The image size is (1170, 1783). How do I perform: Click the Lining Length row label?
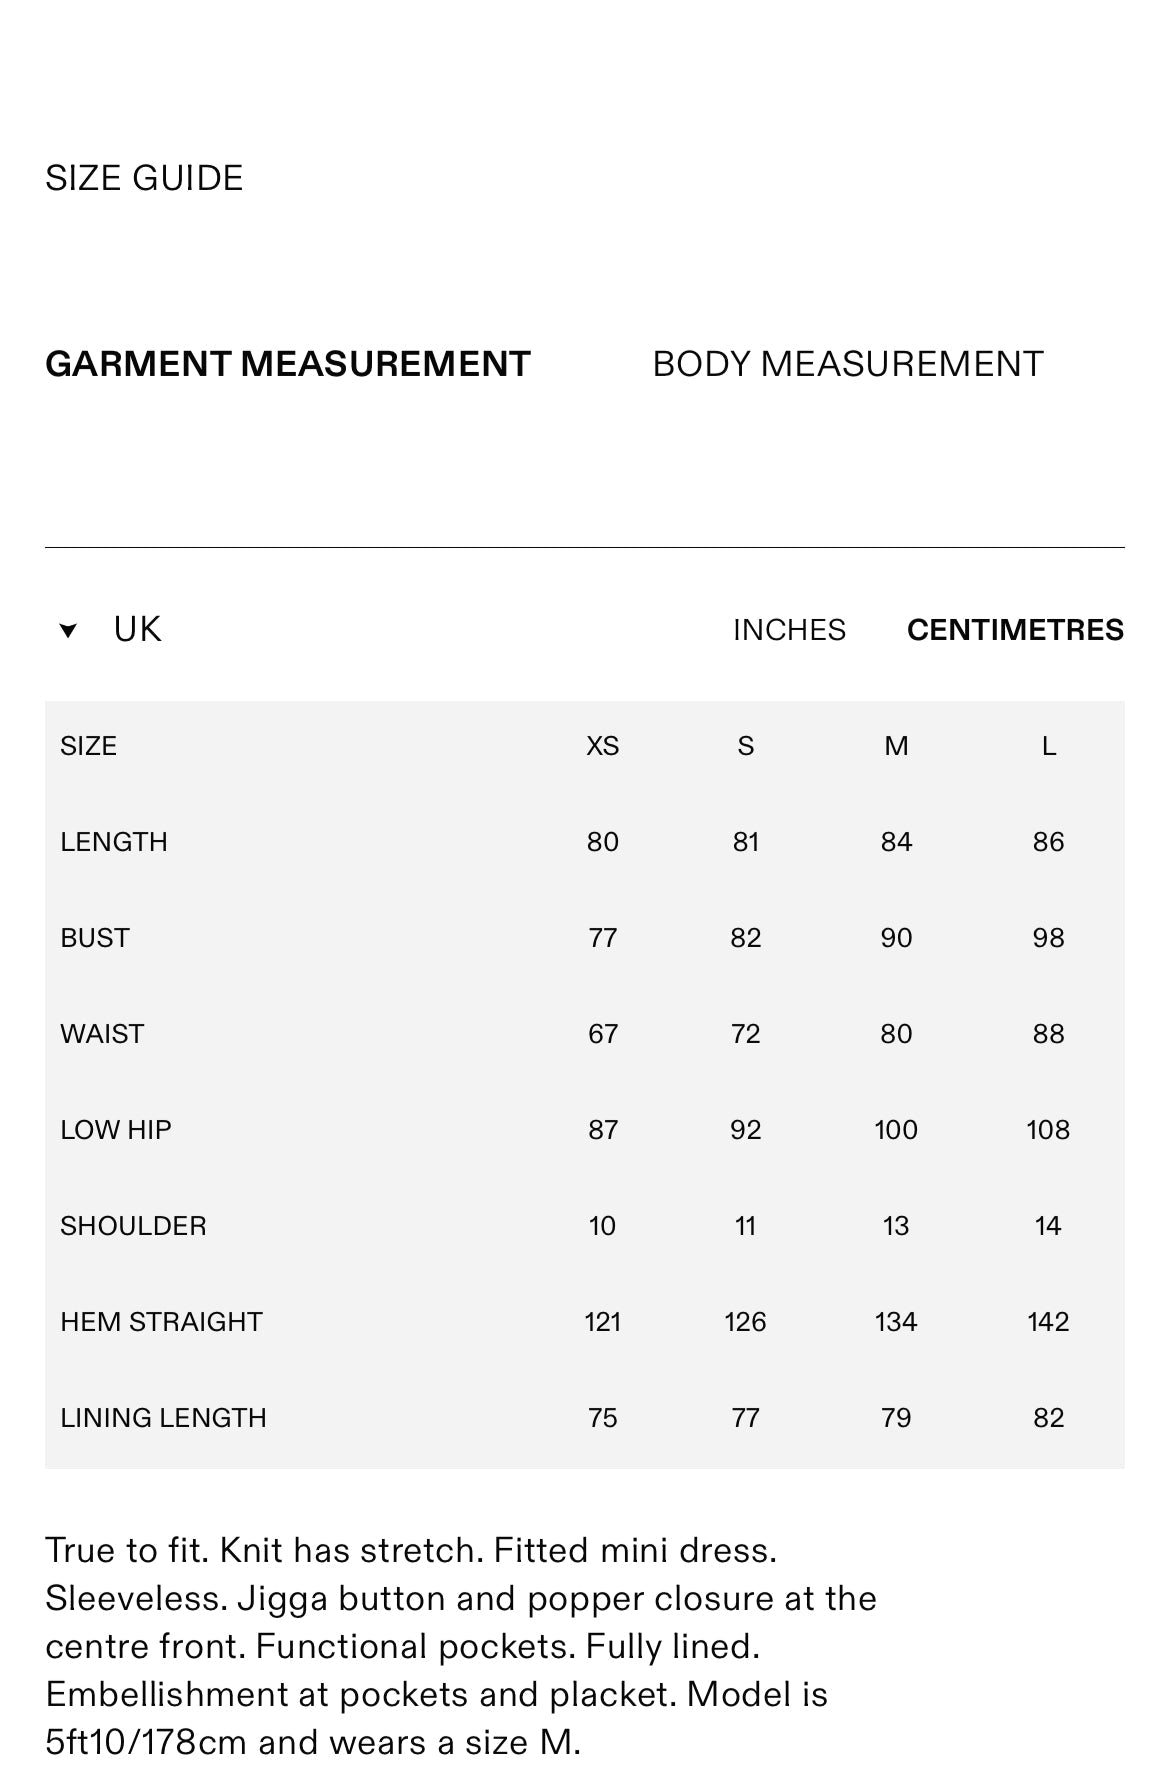pos(163,1418)
